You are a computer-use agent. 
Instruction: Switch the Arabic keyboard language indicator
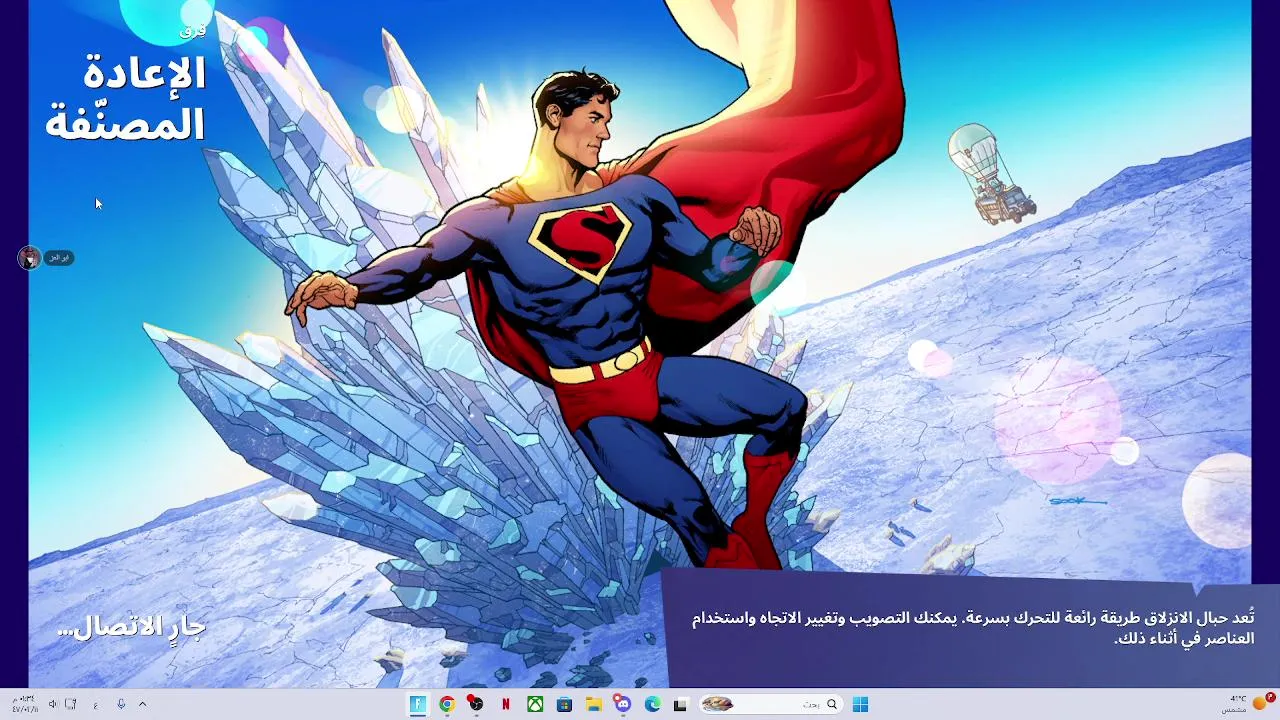pyautogui.click(x=96, y=704)
